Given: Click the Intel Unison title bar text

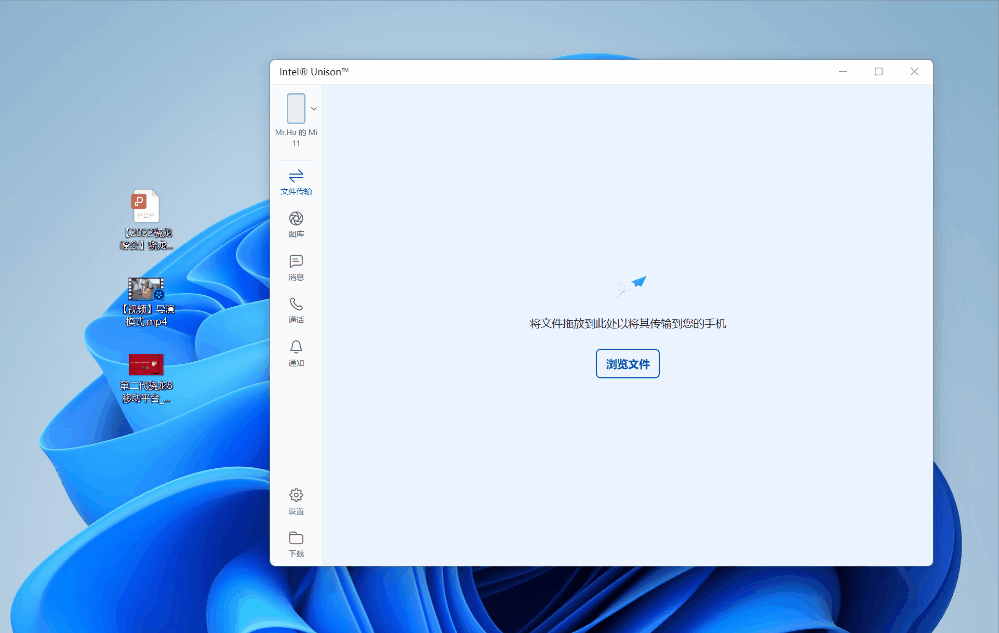Looking at the screenshot, I should (x=314, y=72).
